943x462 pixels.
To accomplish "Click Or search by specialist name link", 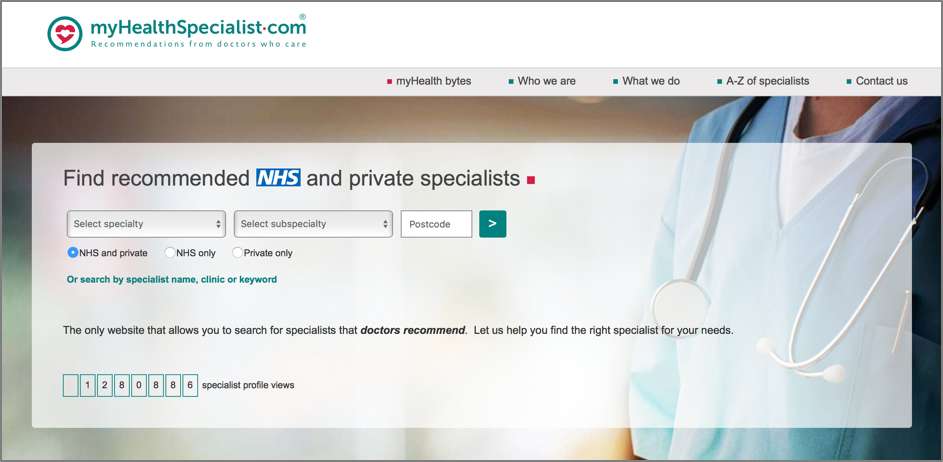I will 172,279.
